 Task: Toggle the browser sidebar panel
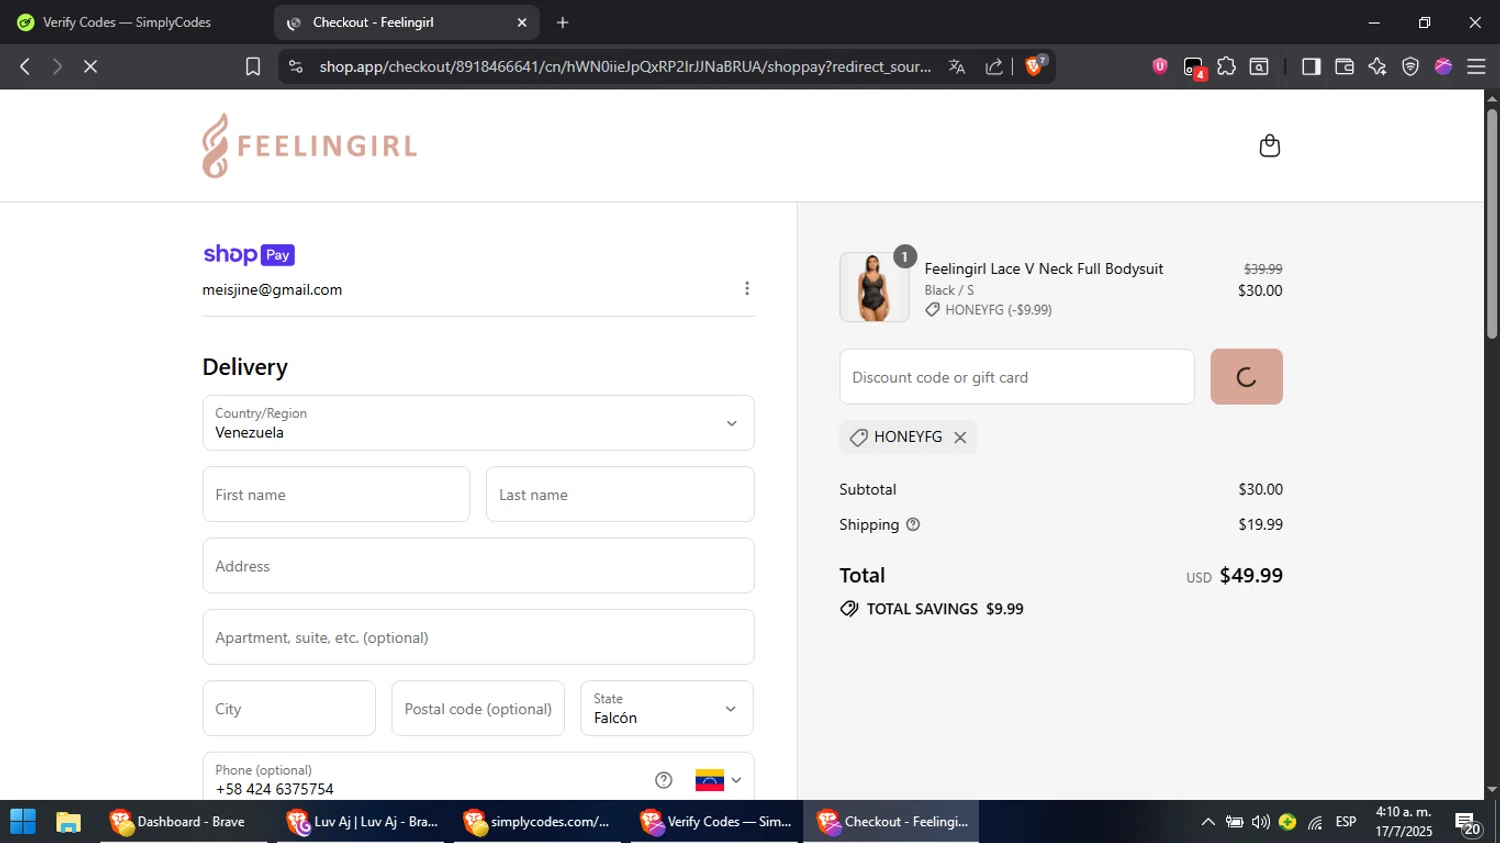pos(1311,66)
